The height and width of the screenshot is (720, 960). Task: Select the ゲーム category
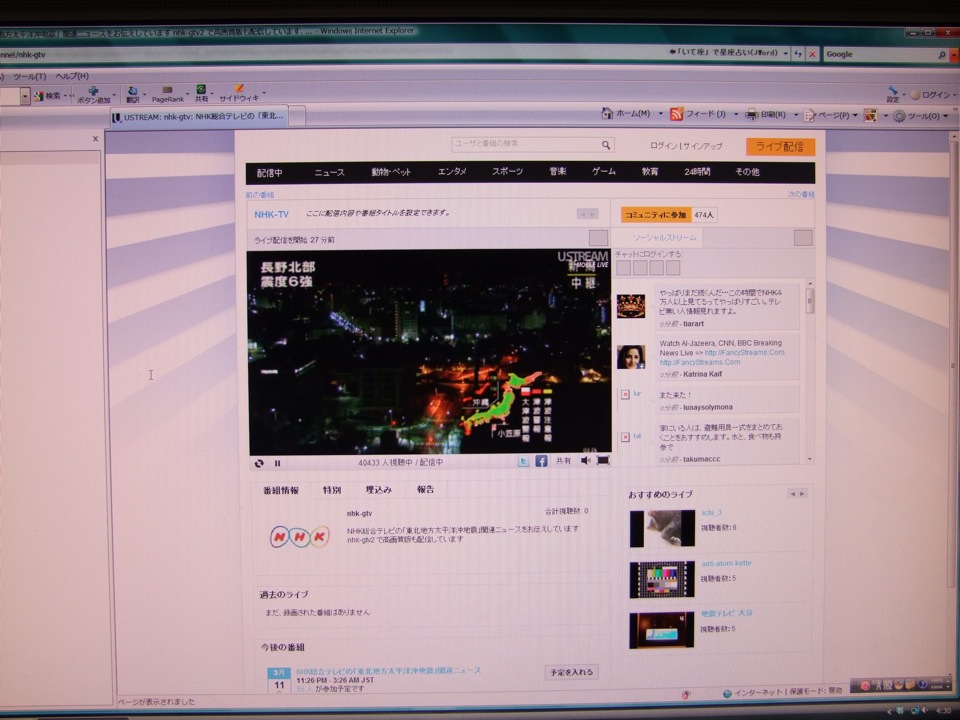point(604,171)
